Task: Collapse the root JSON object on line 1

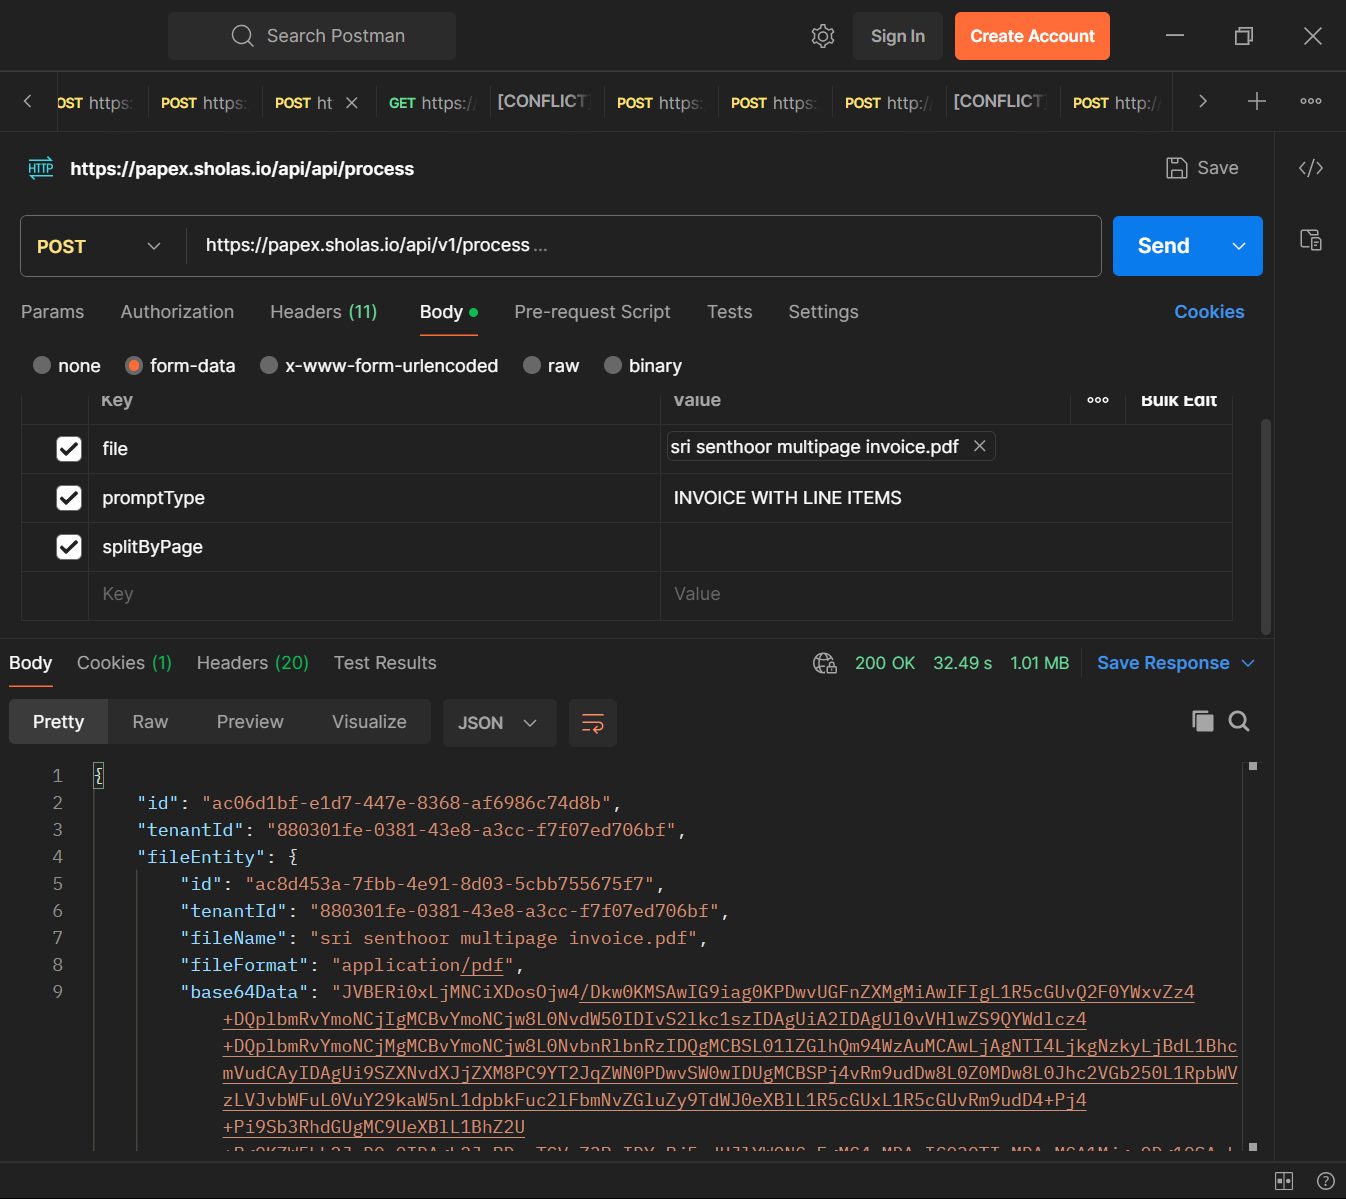Action: pos(98,775)
